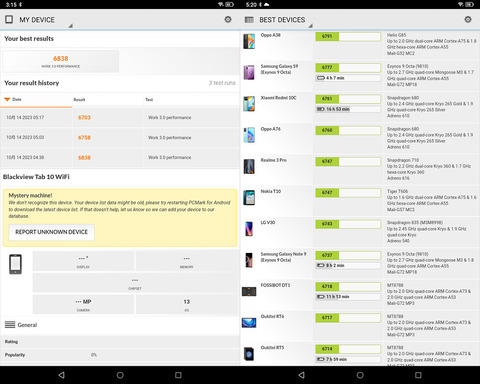Screen dimensions: 480x384
Task: Open Nokia T10 device thumbnail
Action: (249, 197)
